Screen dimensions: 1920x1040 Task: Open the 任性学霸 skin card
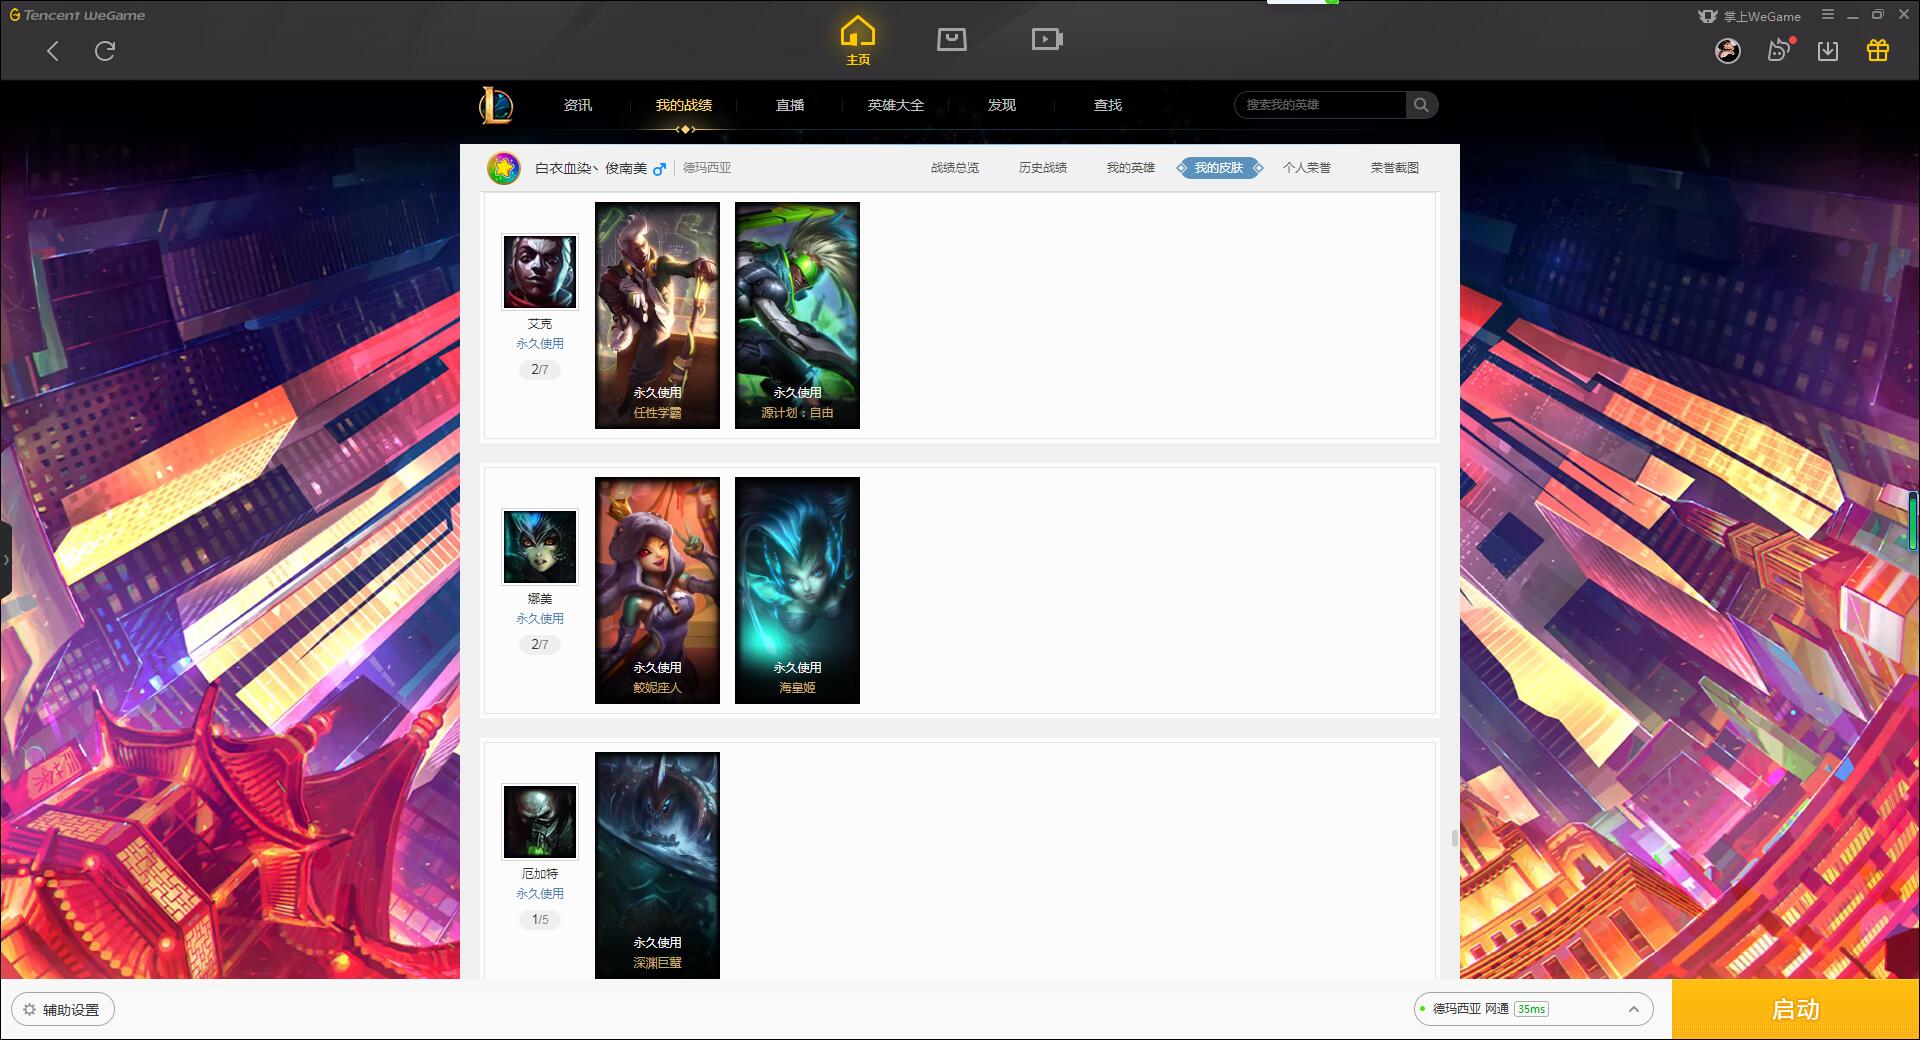click(x=657, y=315)
